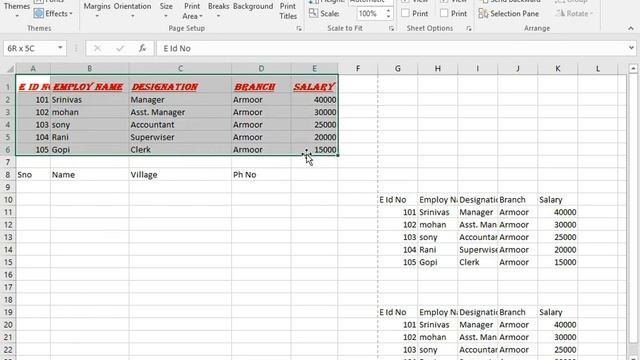Select the Sno cell in row 8
Image resolution: width=640 pixels, height=360 pixels.
(x=33, y=175)
